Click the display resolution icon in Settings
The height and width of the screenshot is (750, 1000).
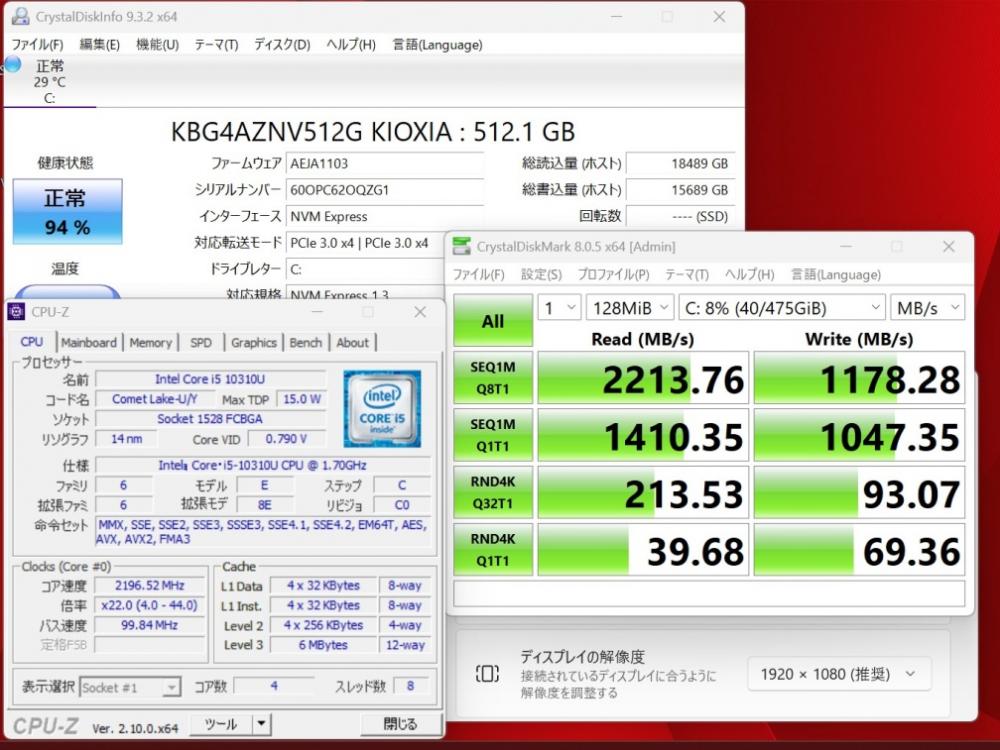[x=487, y=673]
